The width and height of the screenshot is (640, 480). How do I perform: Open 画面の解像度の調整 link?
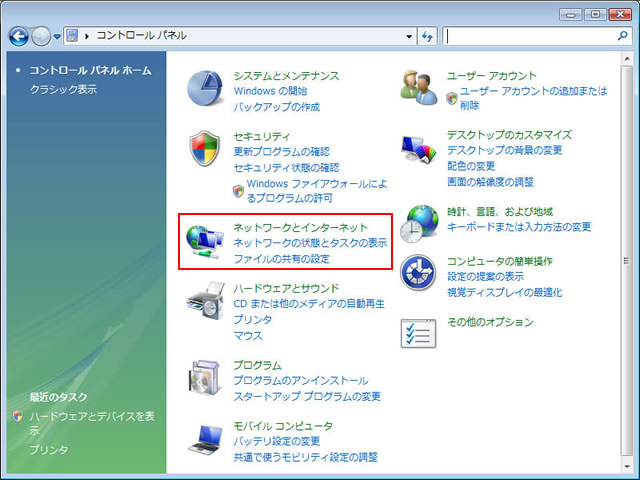(x=490, y=182)
